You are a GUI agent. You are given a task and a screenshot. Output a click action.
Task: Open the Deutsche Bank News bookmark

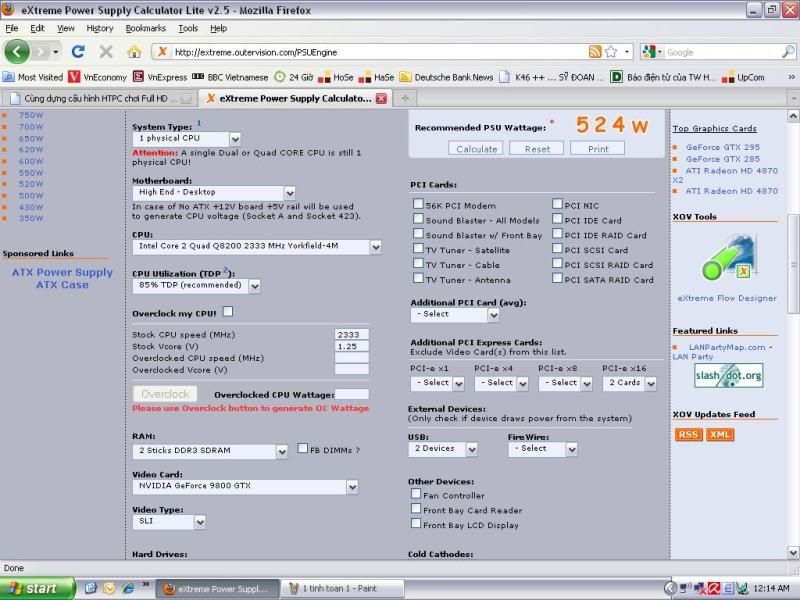446,77
